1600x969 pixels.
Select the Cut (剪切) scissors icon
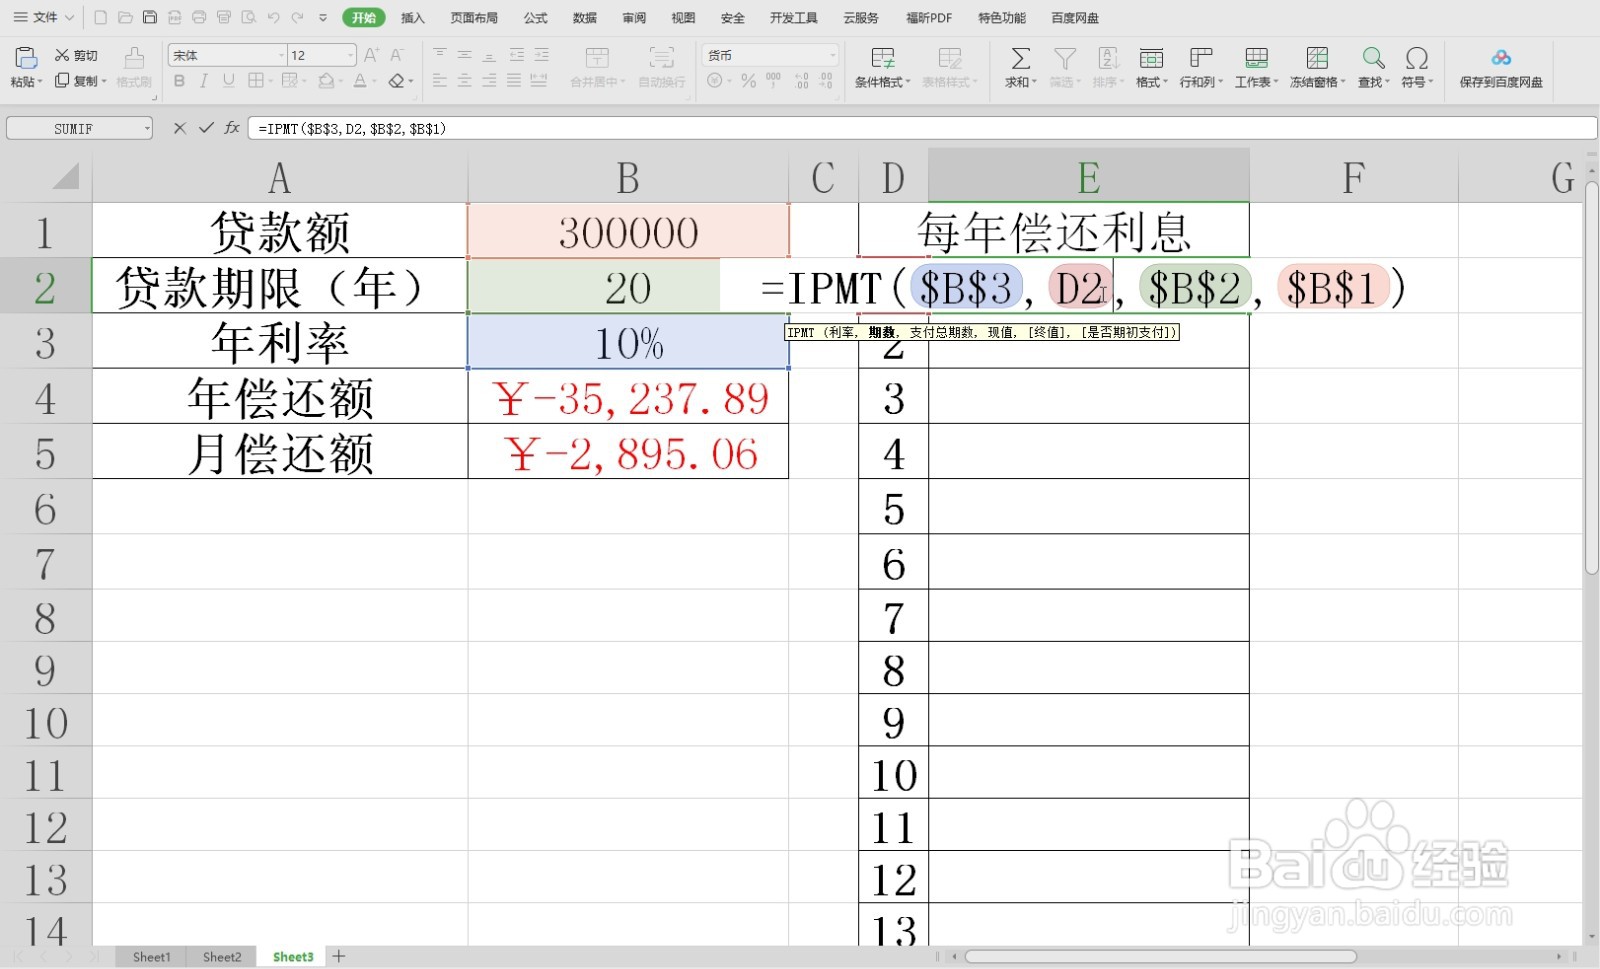[x=61, y=55]
